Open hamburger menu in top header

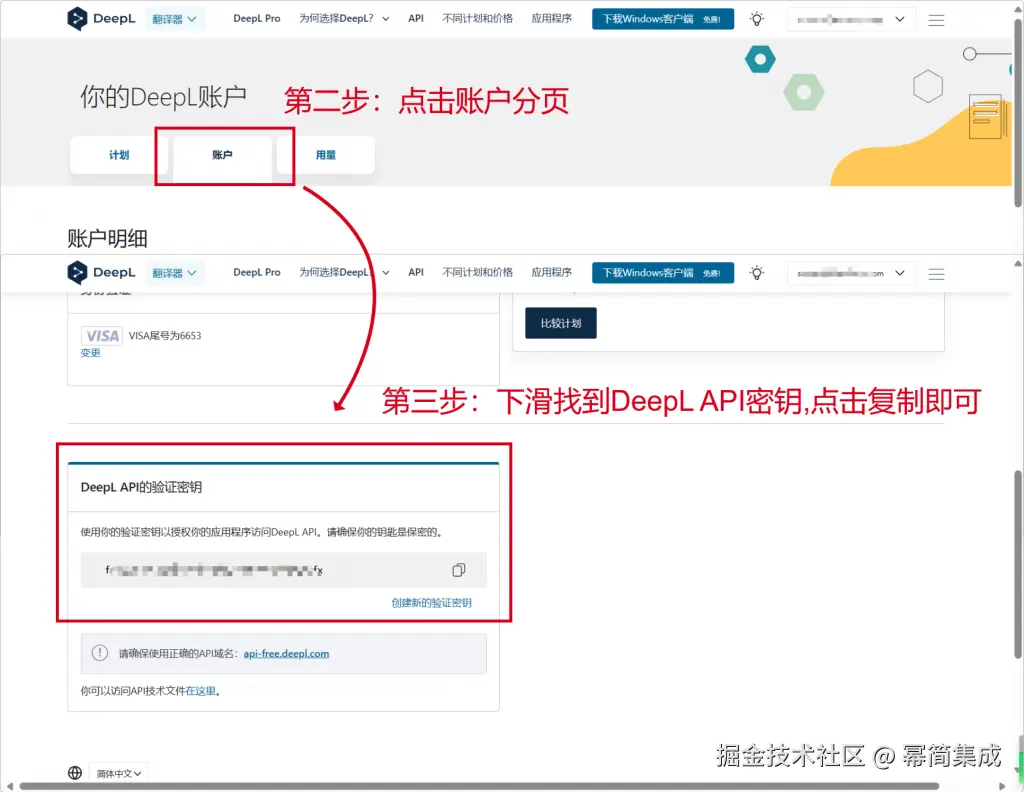[936, 20]
